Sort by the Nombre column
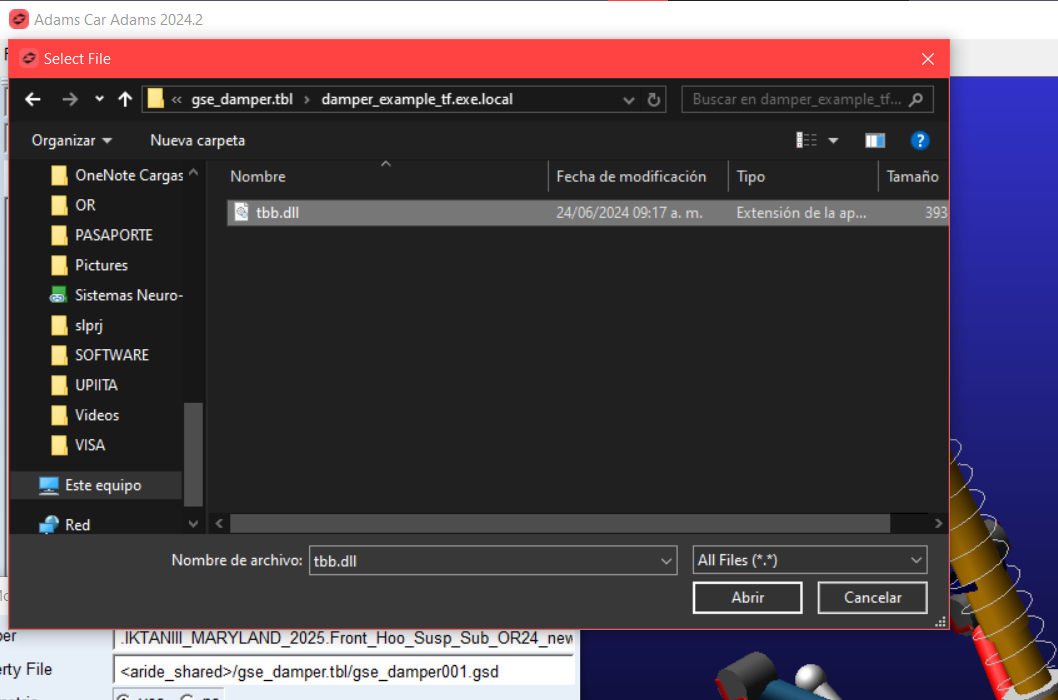Screen dimensions: 1058x700 [258, 176]
